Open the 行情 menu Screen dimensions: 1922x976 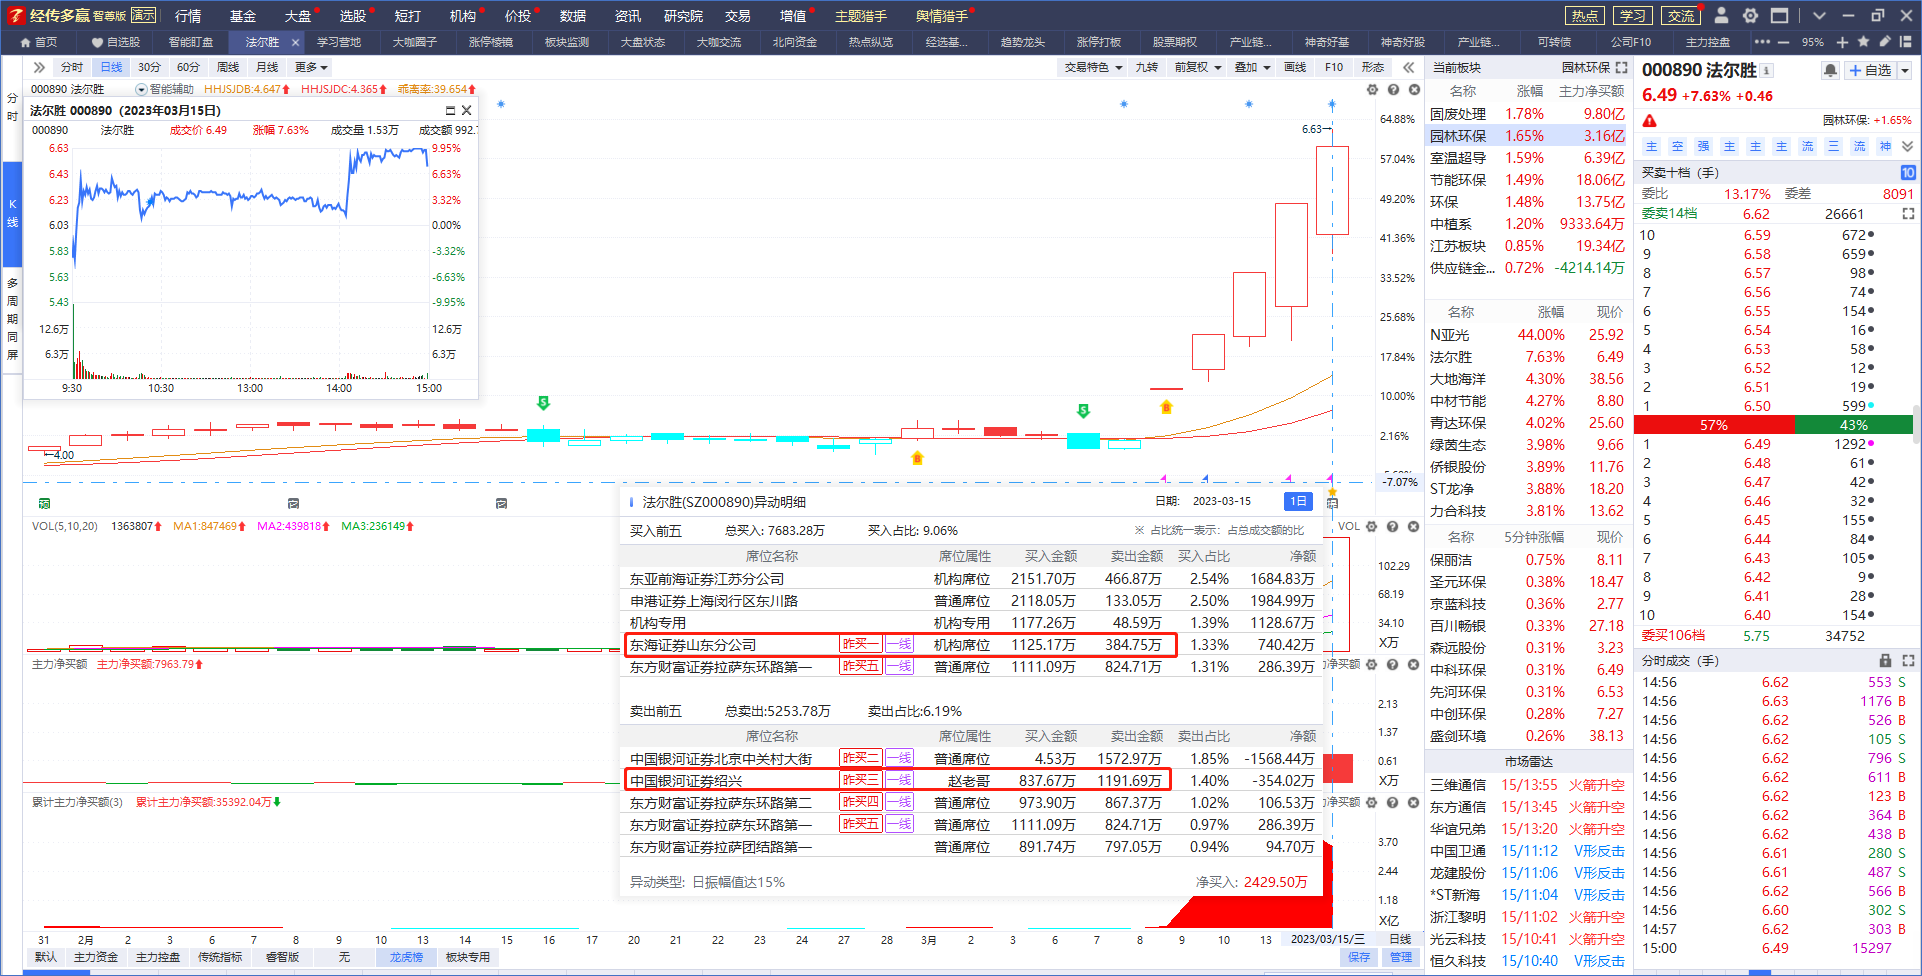[x=188, y=15]
